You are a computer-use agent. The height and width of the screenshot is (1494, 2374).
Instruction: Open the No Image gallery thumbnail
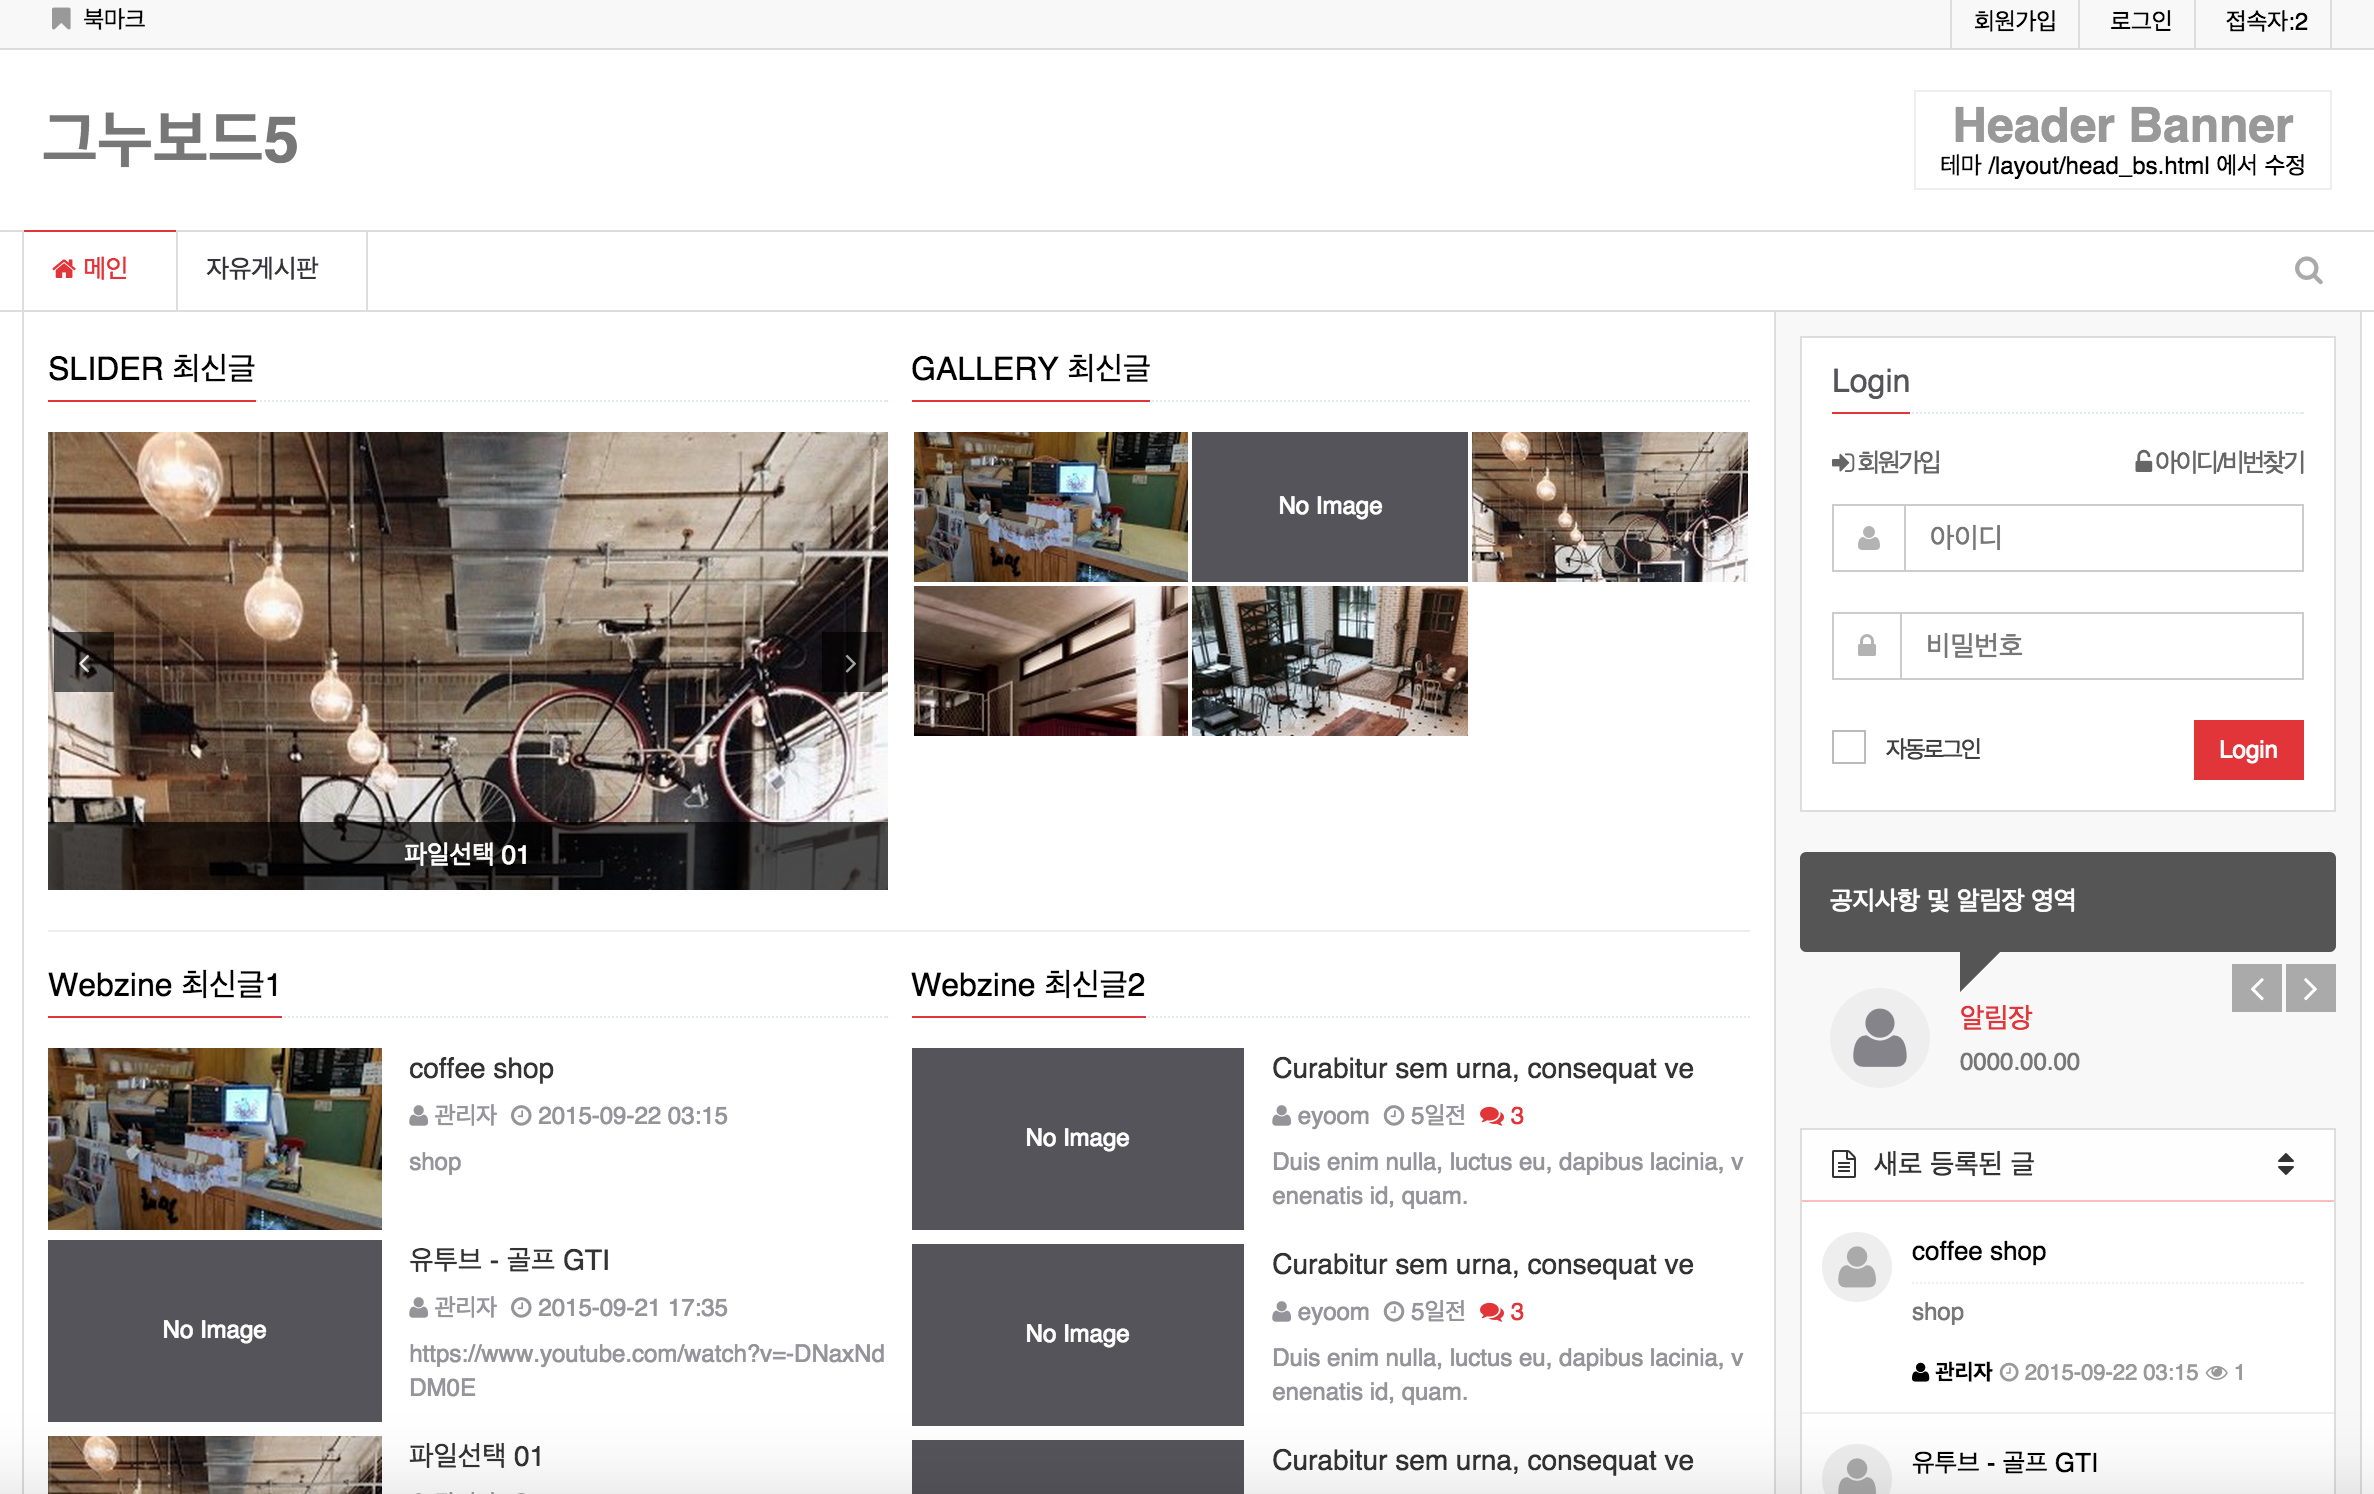click(x=1330, y=506)
